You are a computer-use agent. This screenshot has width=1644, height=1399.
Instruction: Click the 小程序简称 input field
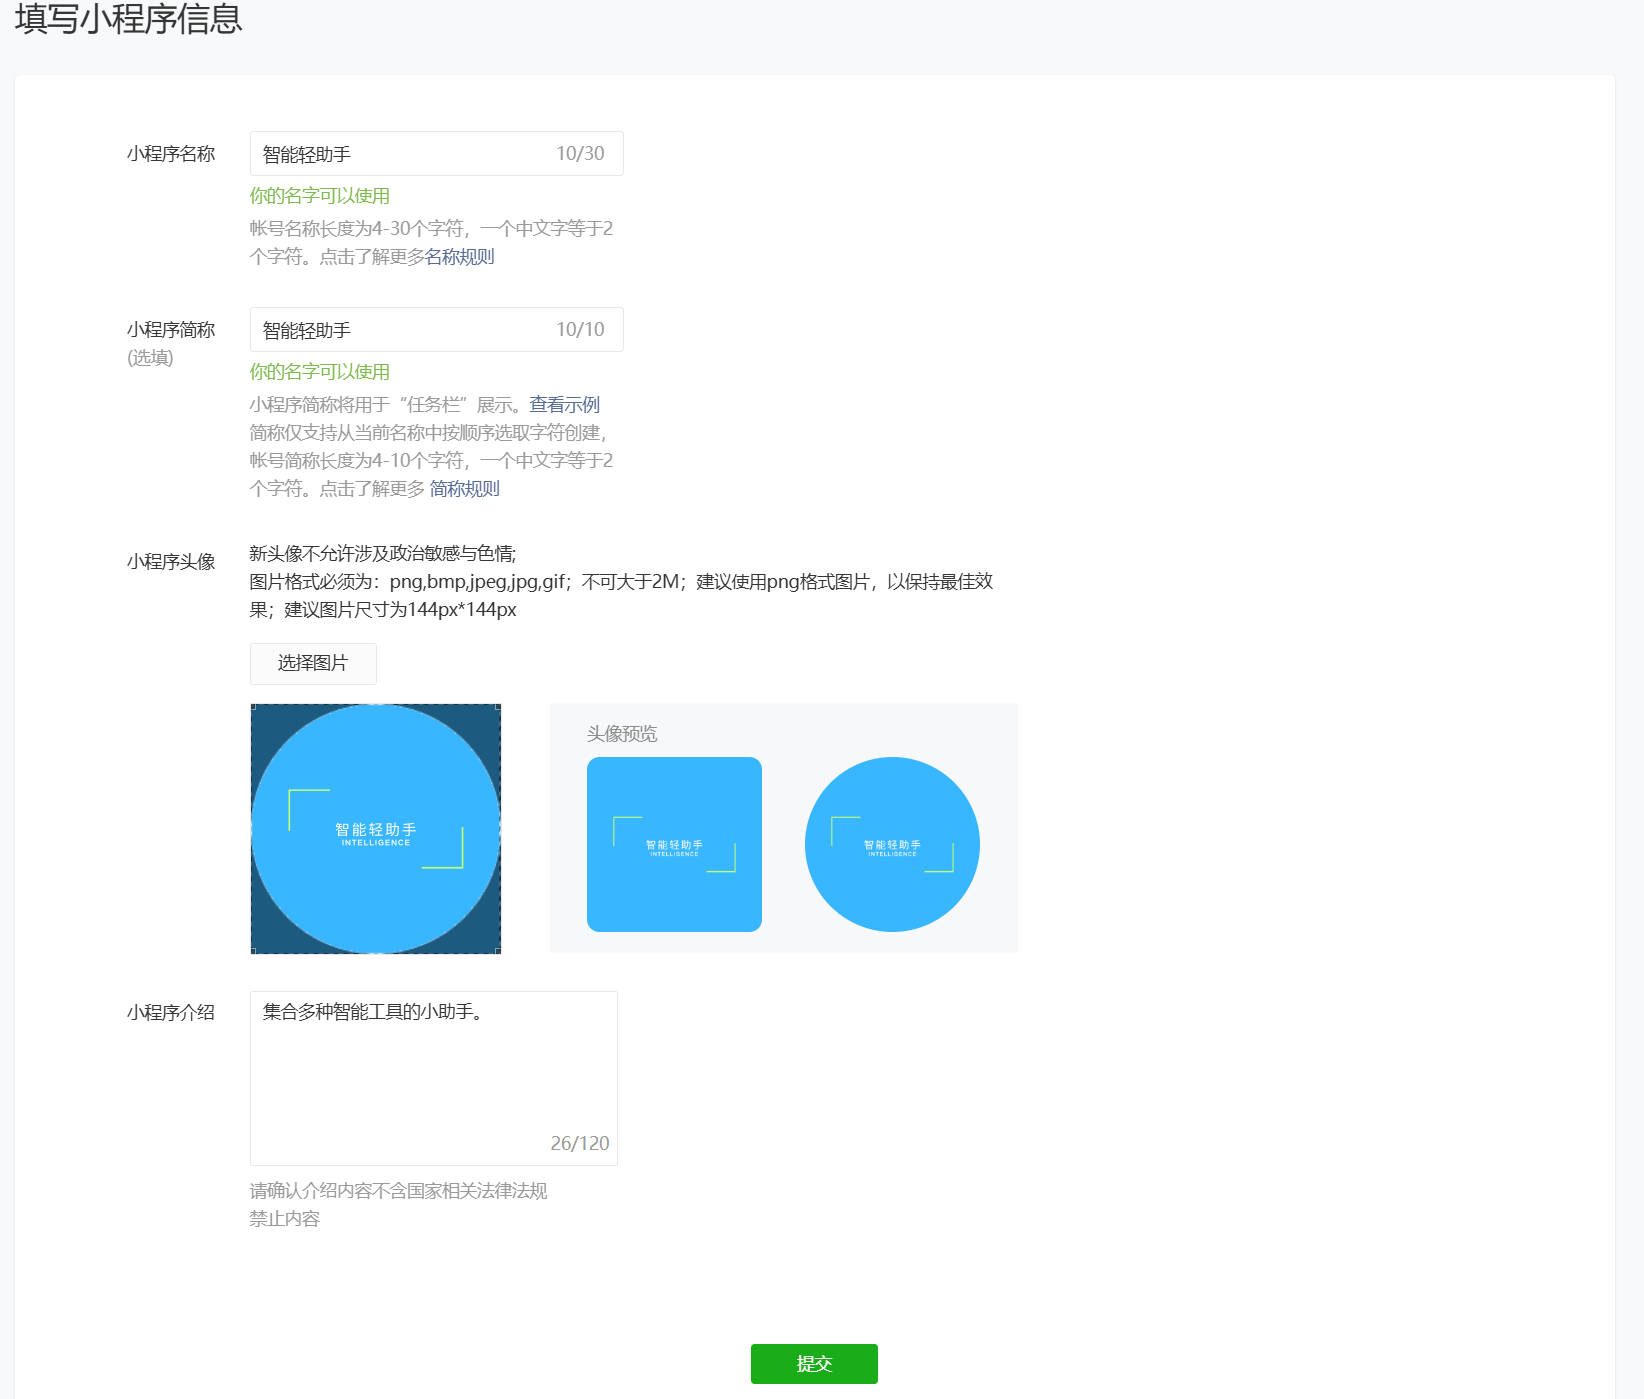tap(436, 330)
